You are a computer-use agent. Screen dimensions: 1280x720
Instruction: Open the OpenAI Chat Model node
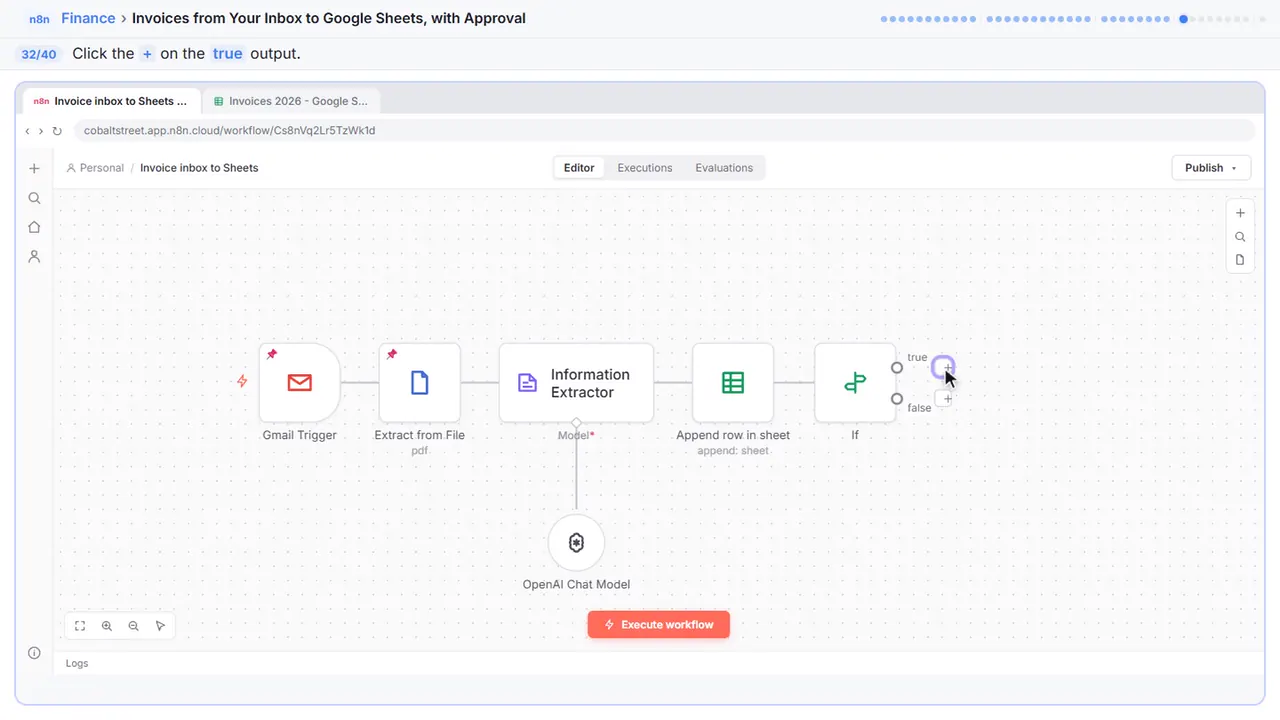(x=576, y=543)
